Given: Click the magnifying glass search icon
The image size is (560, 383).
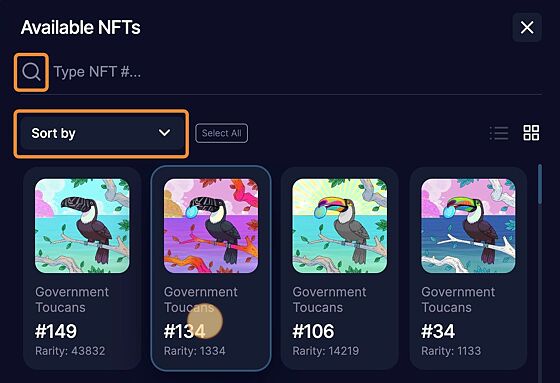Looking at the screenshot, I should coord(31,72).
